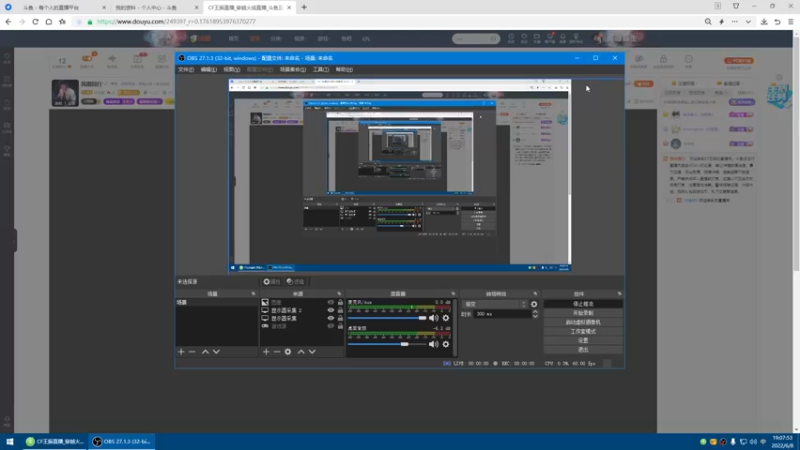This screenshot has width=800, height=450.
Task: Hide the 显示器采集 source
Action: tap(331, 318)
